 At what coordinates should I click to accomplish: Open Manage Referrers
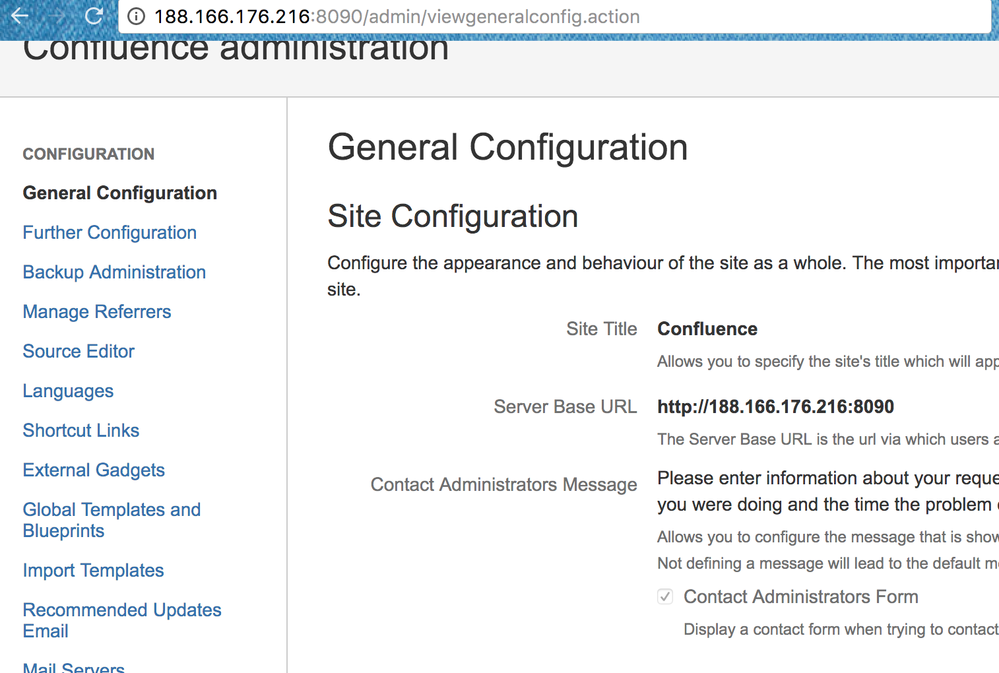pos(97,312)
